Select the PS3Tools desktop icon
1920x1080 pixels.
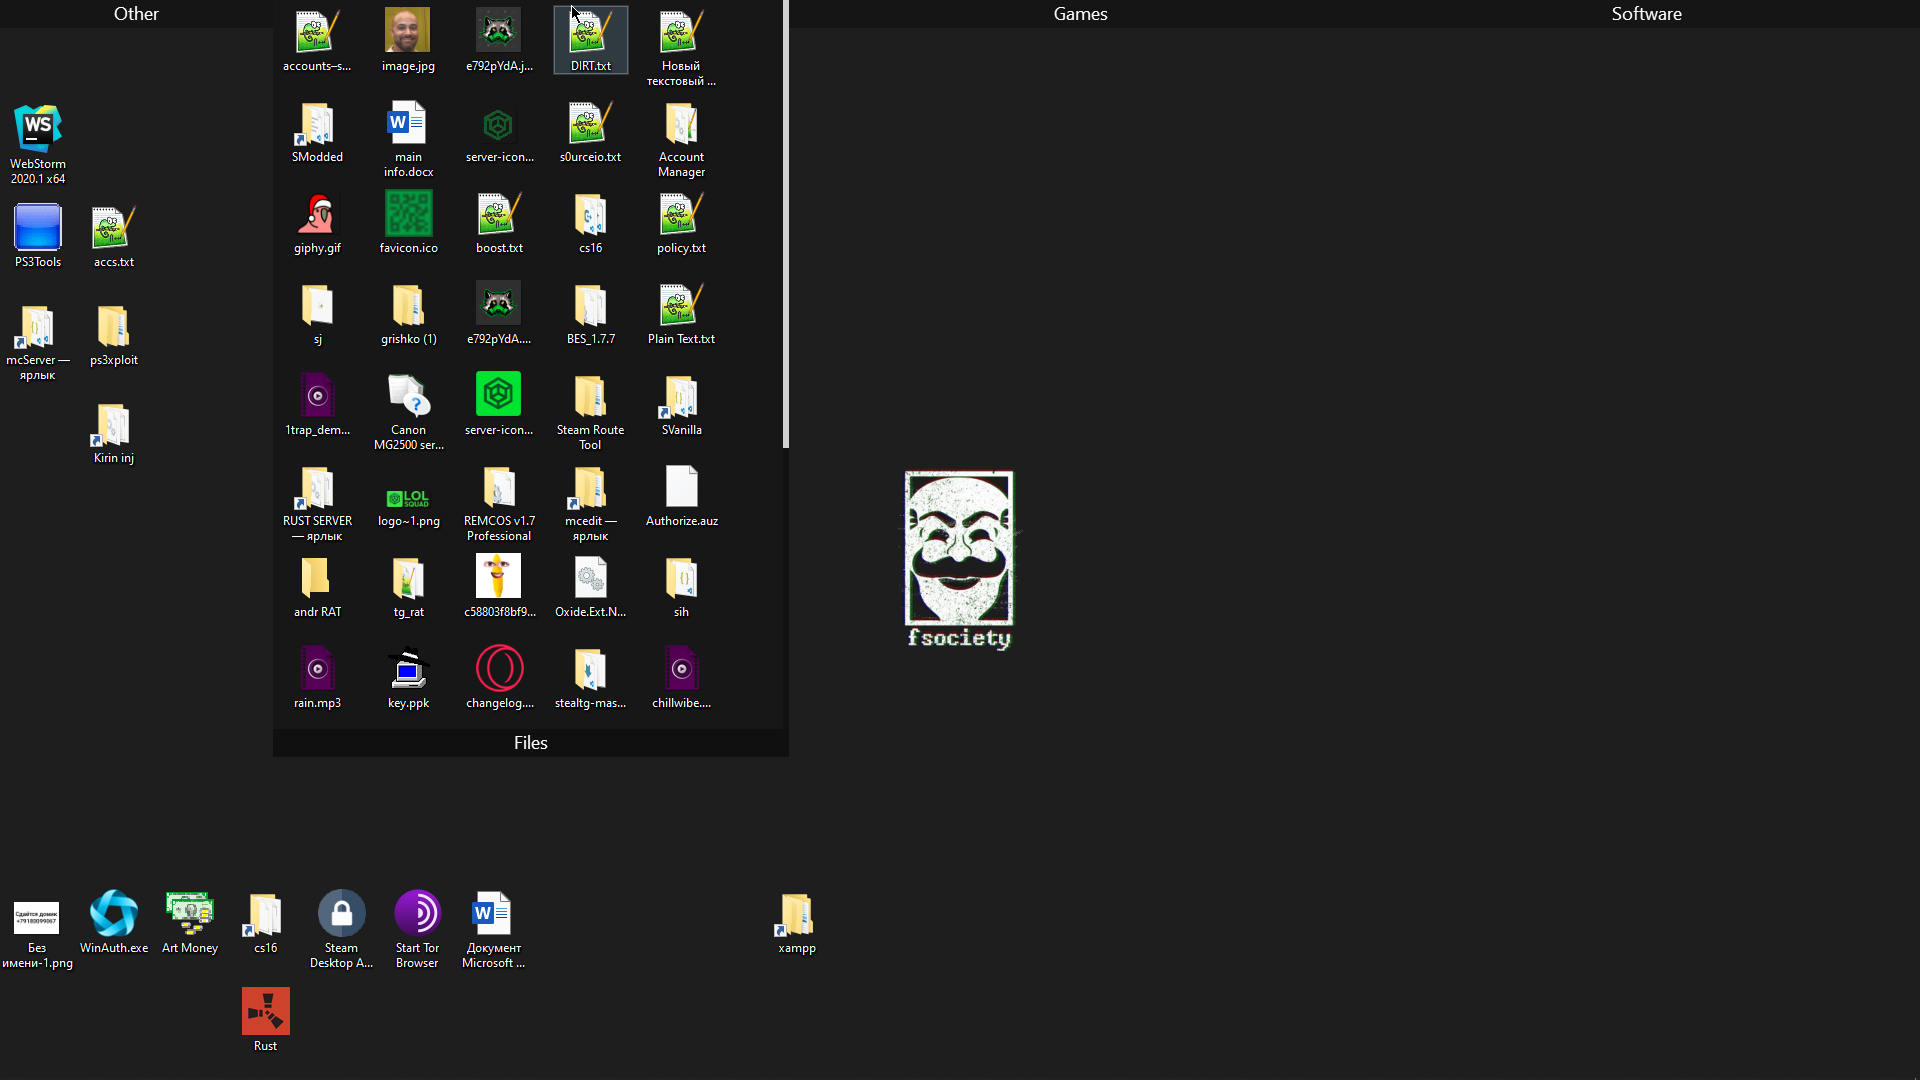38,229
